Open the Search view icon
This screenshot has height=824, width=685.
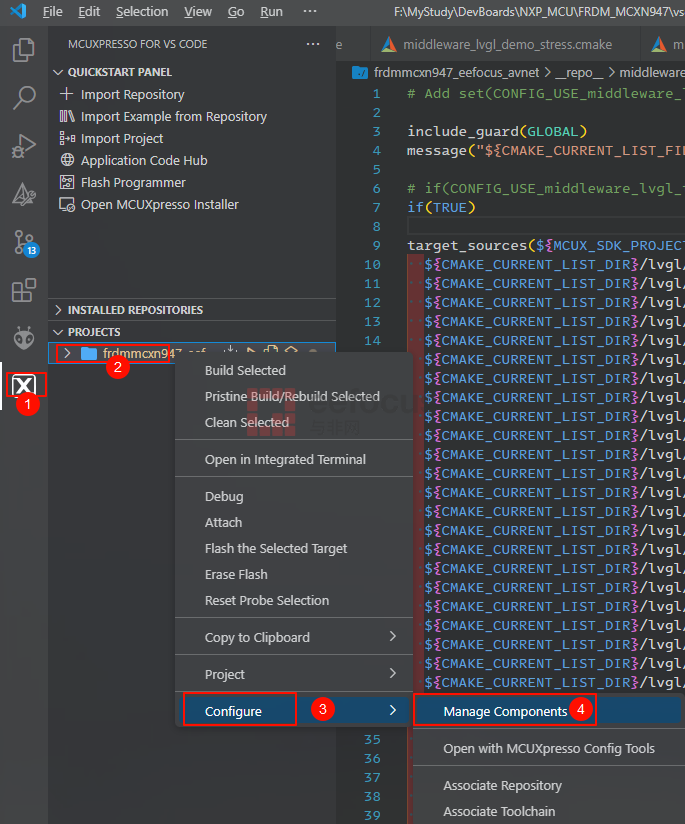click(x=24, y=98)
